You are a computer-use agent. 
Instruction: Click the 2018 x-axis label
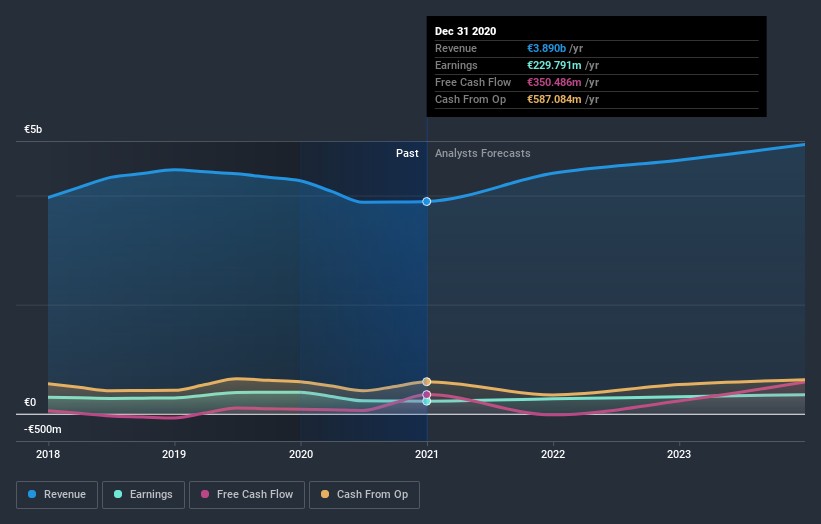point(48,454)
